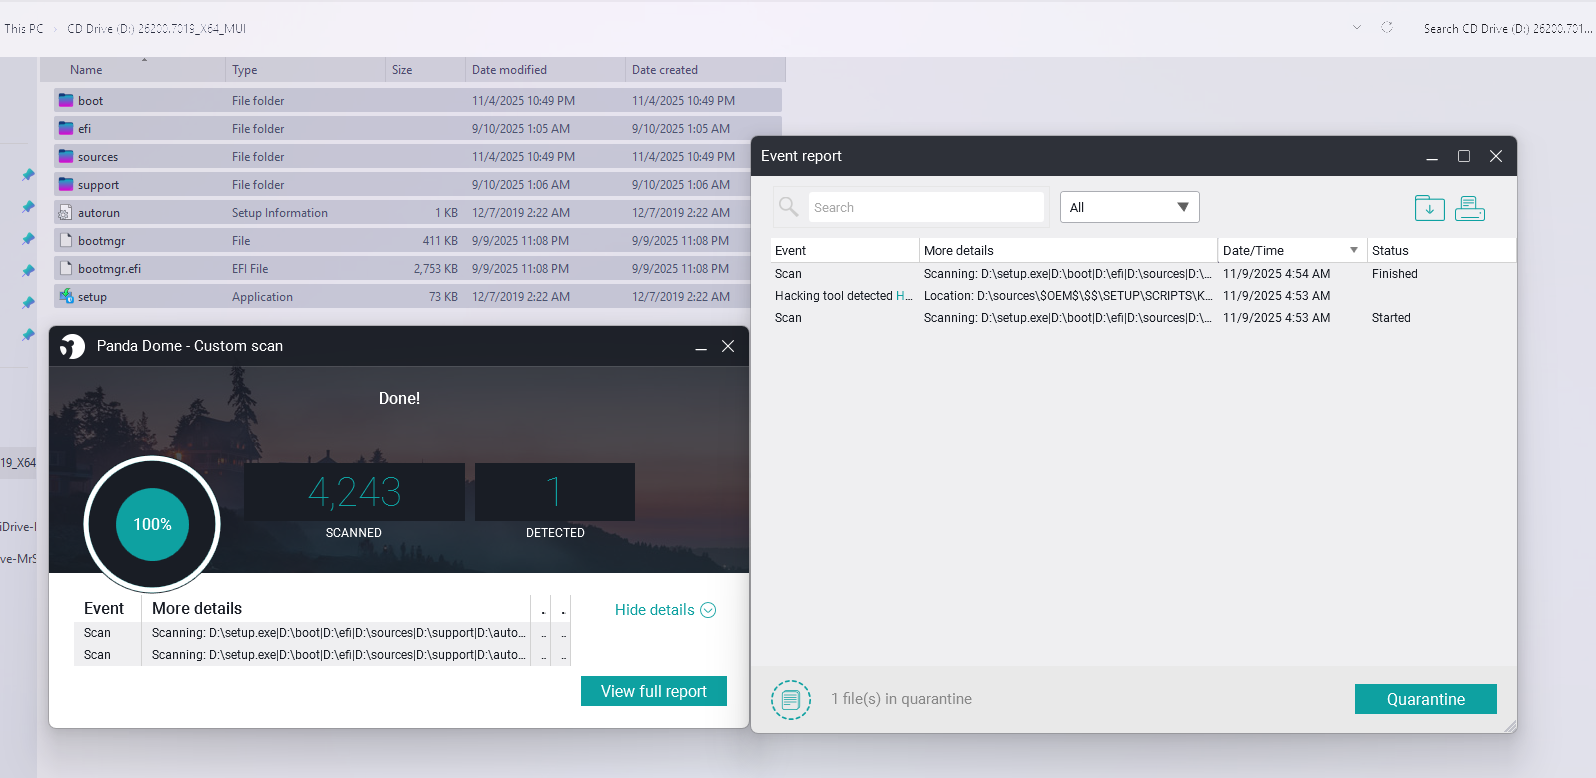This screenshot has width=1596, height=778.
Task: Click the Explorer refresh icon in address bar
Action: 1387,28
